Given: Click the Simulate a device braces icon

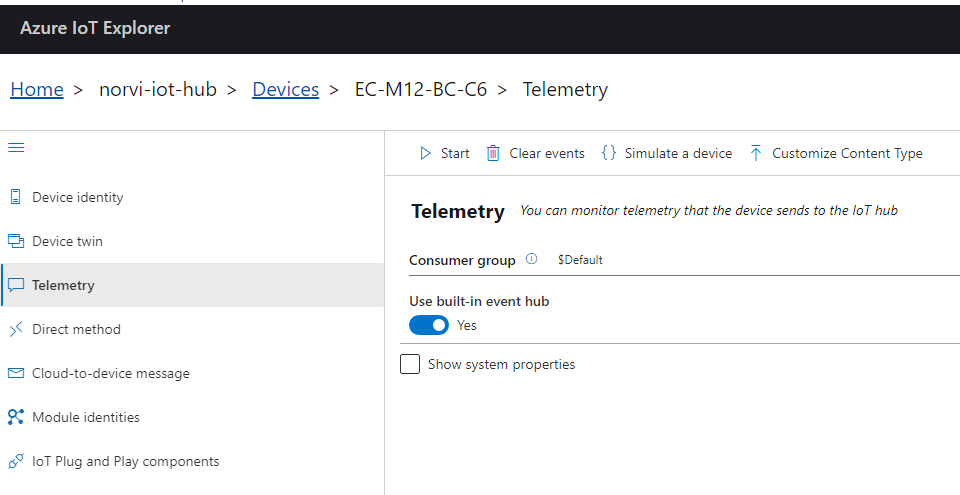Looking at the screenshot, I should tap(609, 153).
